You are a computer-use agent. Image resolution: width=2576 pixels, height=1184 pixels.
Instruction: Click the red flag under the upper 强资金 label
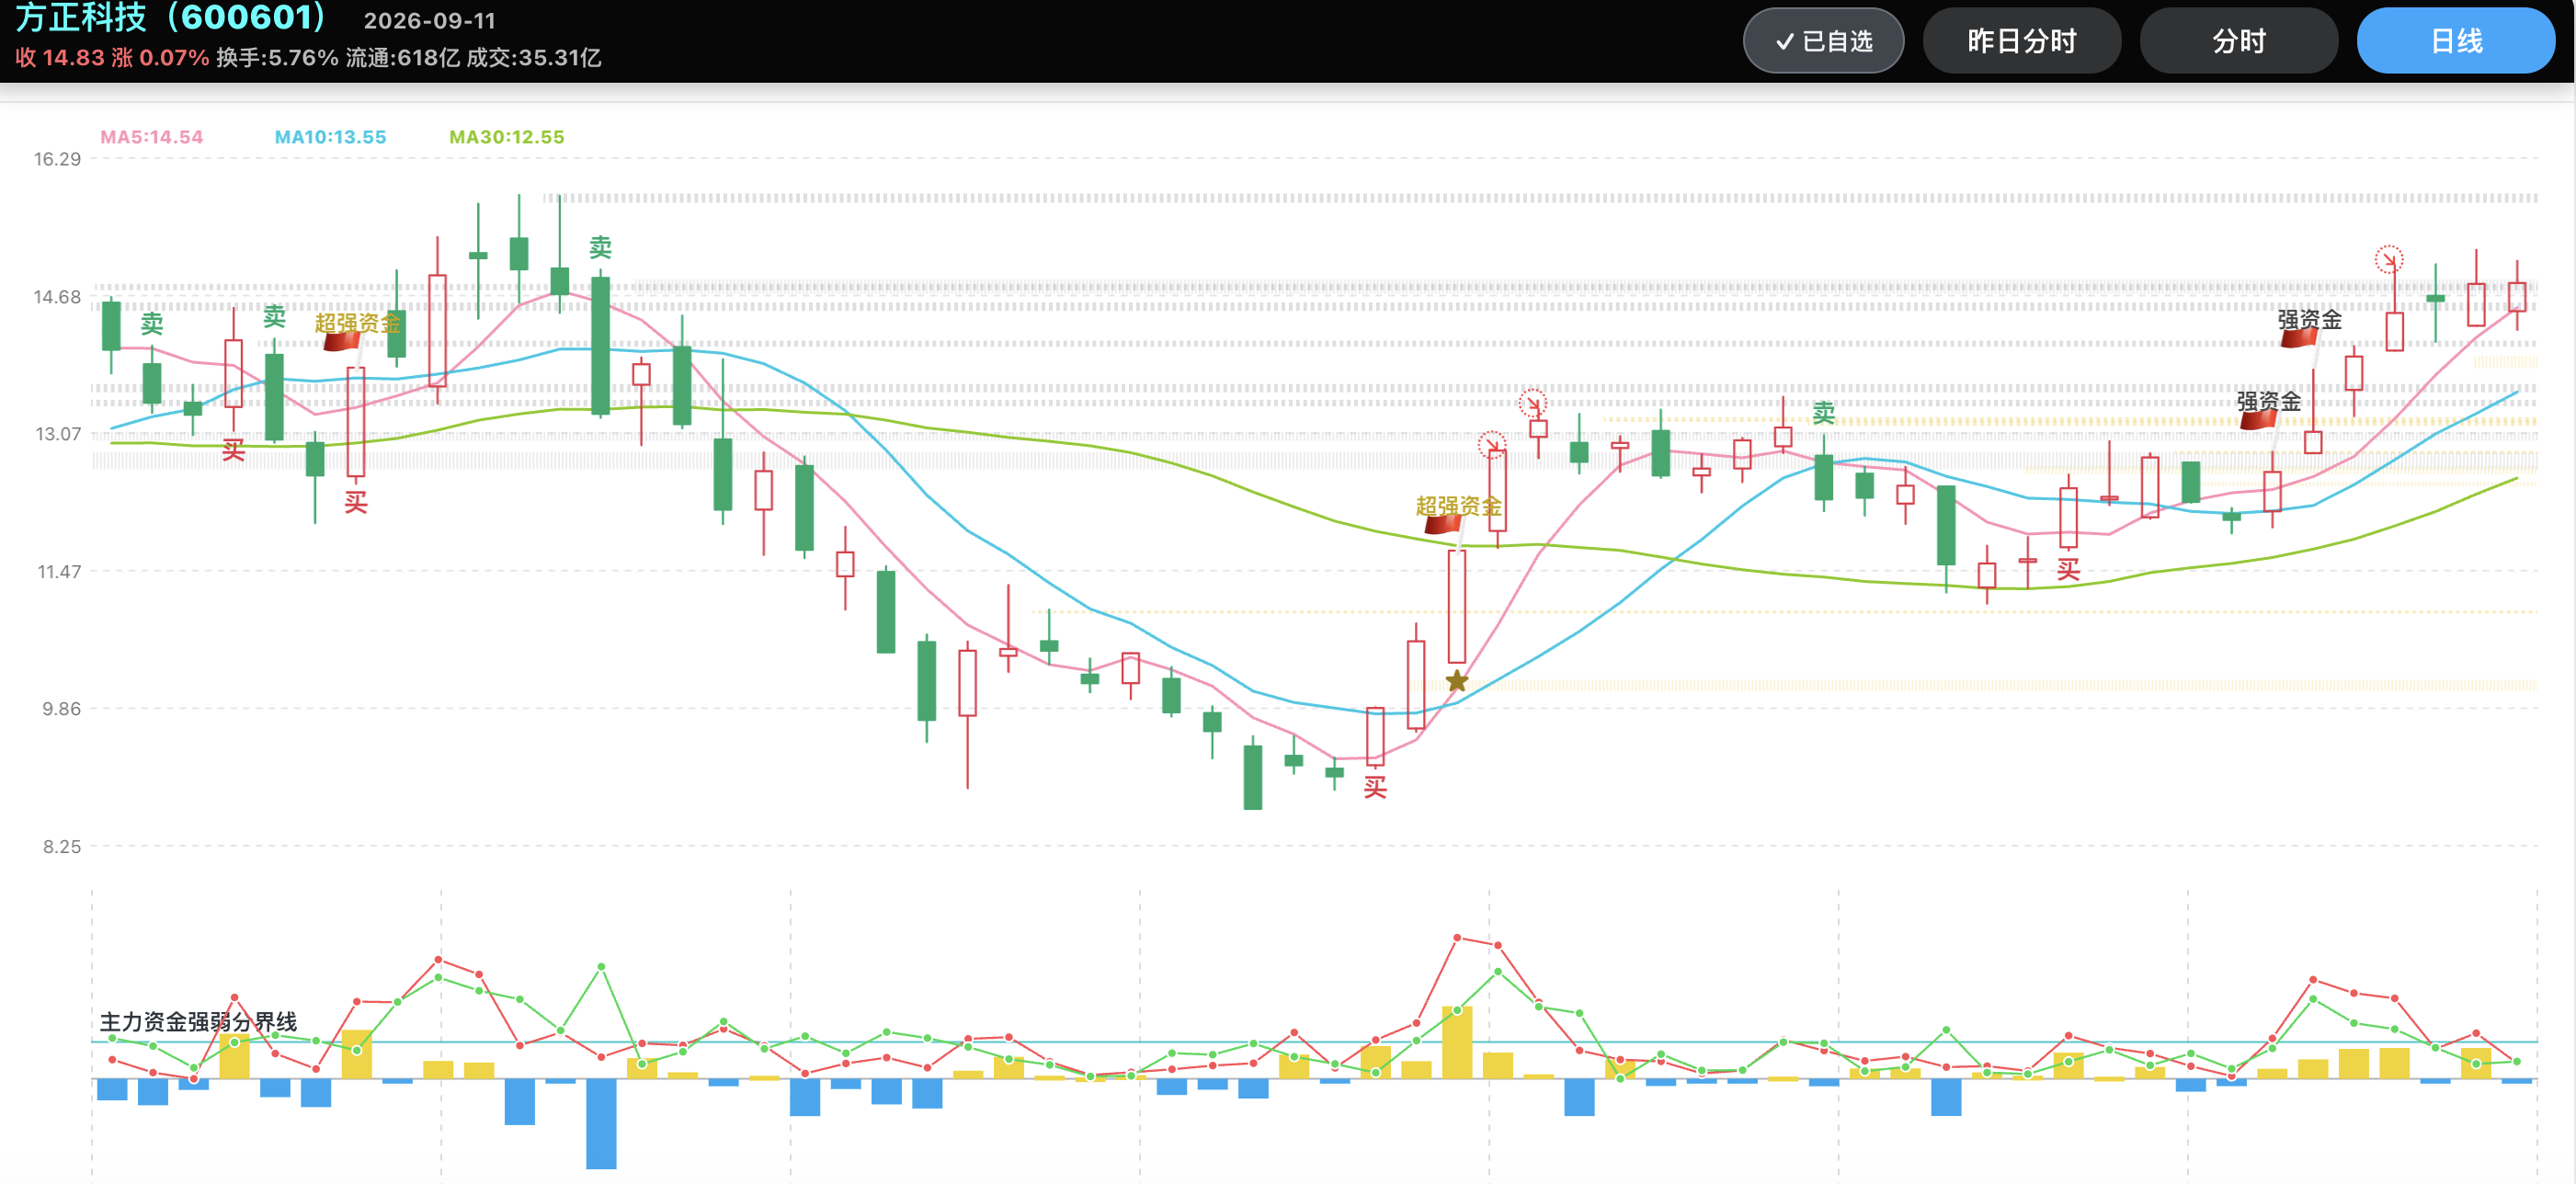click(x=2298, y=338)
